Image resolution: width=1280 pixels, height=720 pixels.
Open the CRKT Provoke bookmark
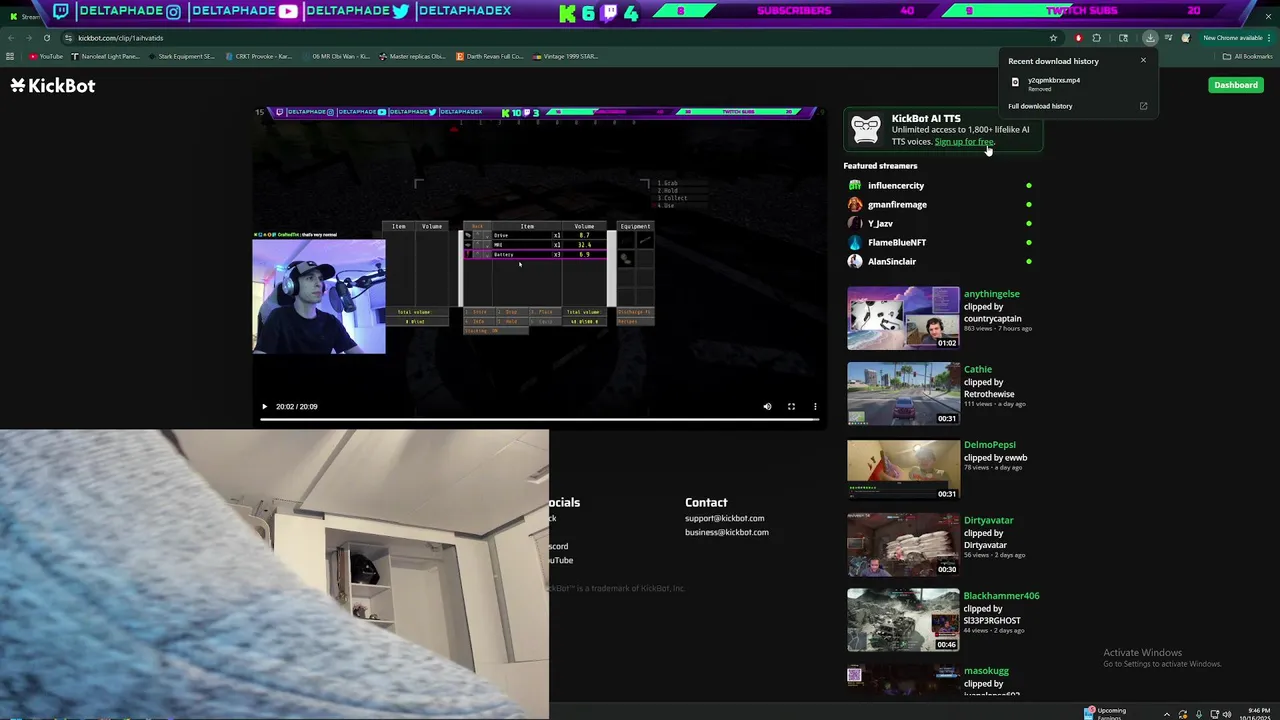tap(259, 56)
